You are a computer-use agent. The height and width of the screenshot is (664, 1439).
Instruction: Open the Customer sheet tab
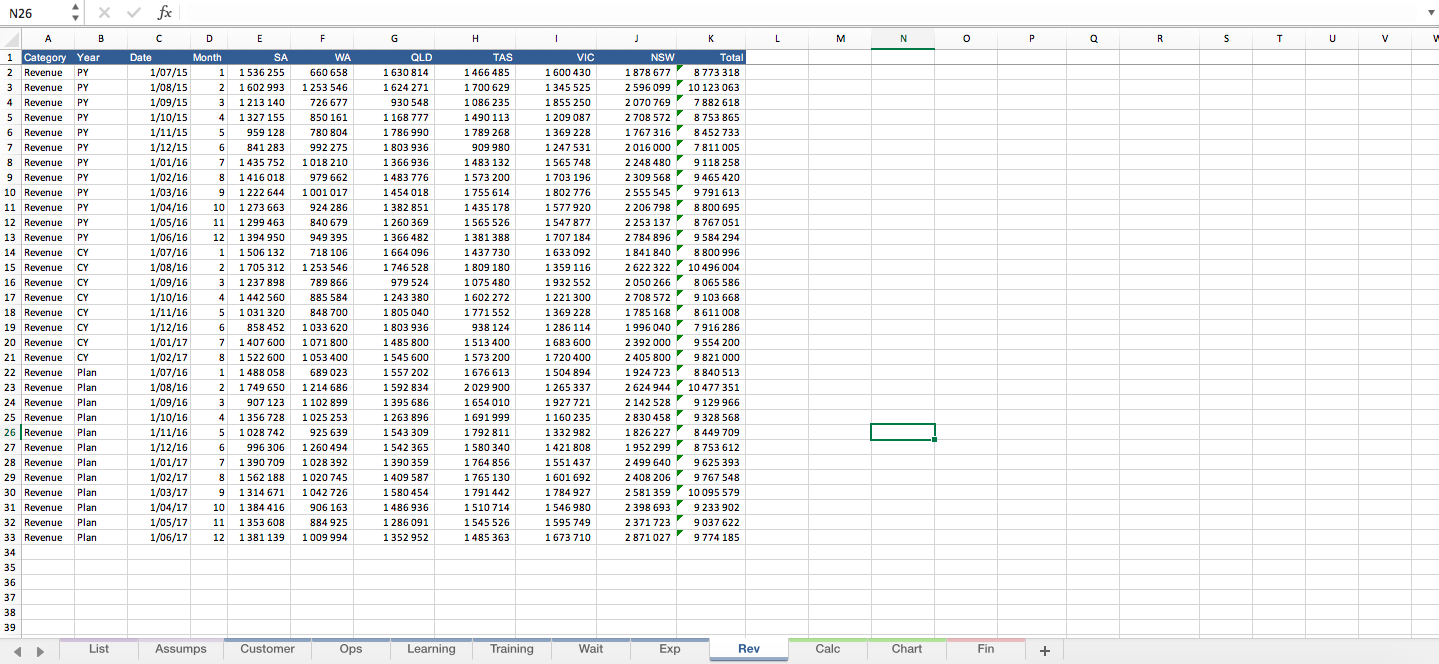click(266, 649)
